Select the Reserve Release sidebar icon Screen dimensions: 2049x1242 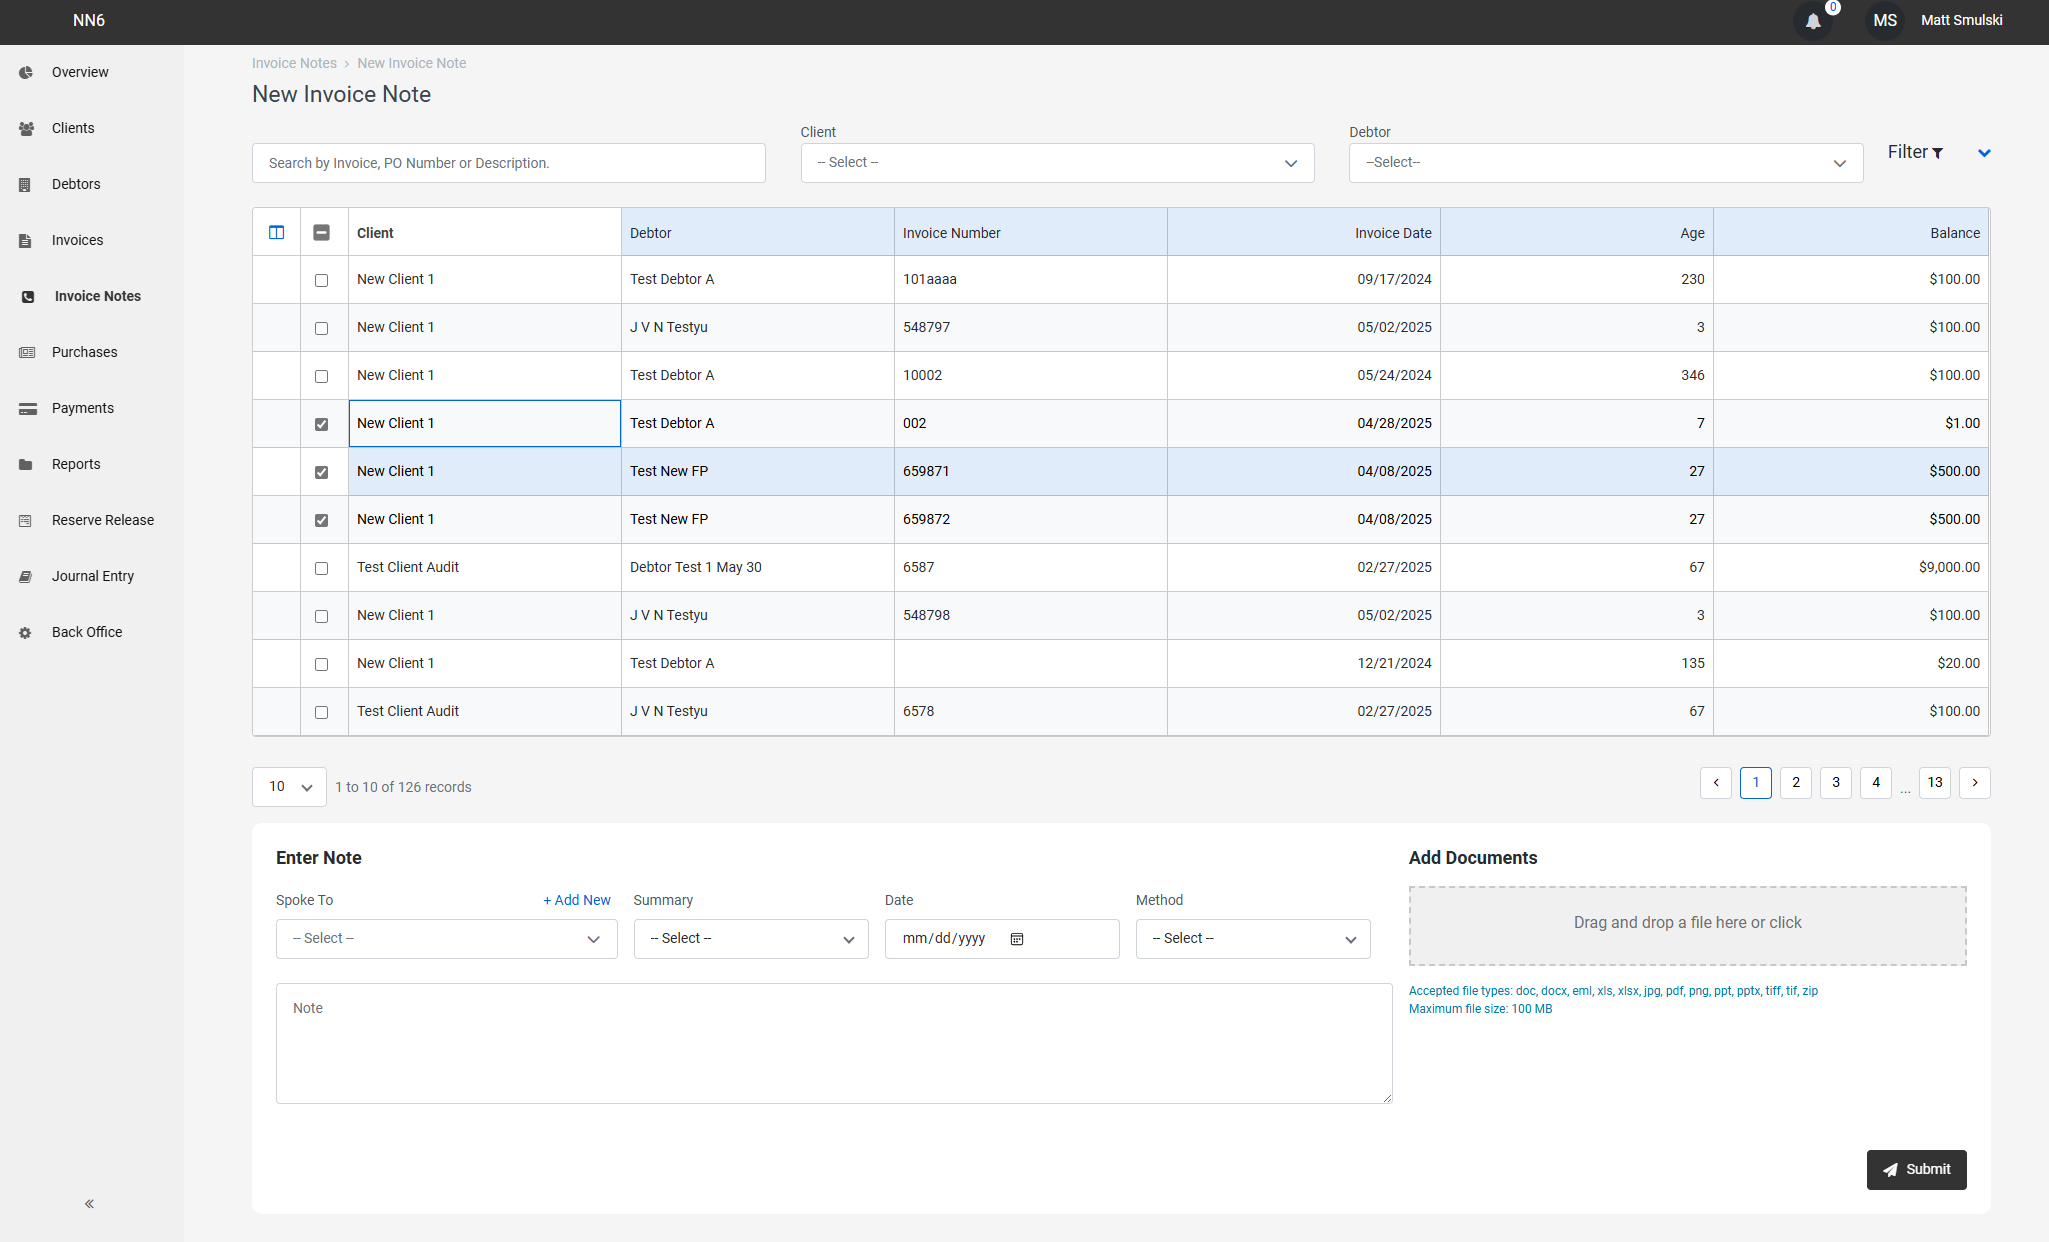tap(24, 519)
